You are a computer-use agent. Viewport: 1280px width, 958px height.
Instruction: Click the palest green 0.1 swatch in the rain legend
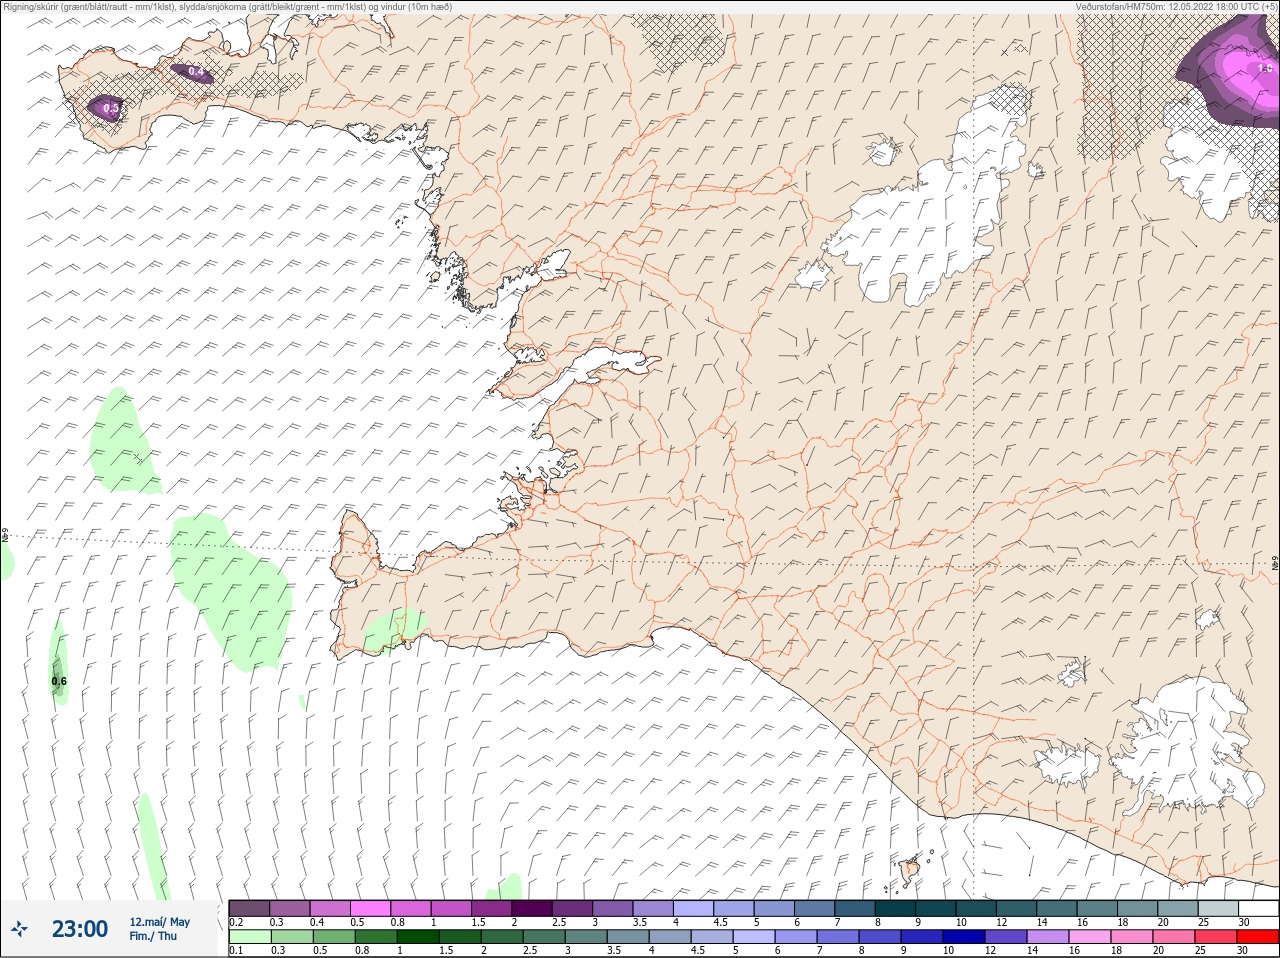(249, 937)
